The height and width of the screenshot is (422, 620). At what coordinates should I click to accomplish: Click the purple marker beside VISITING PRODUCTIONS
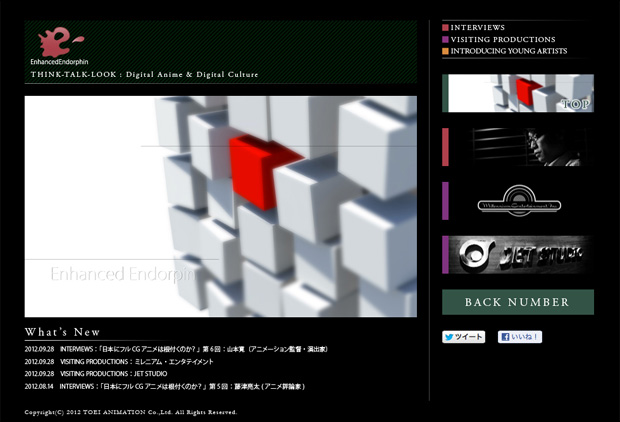pyautogui.click(x=446, y=39)
